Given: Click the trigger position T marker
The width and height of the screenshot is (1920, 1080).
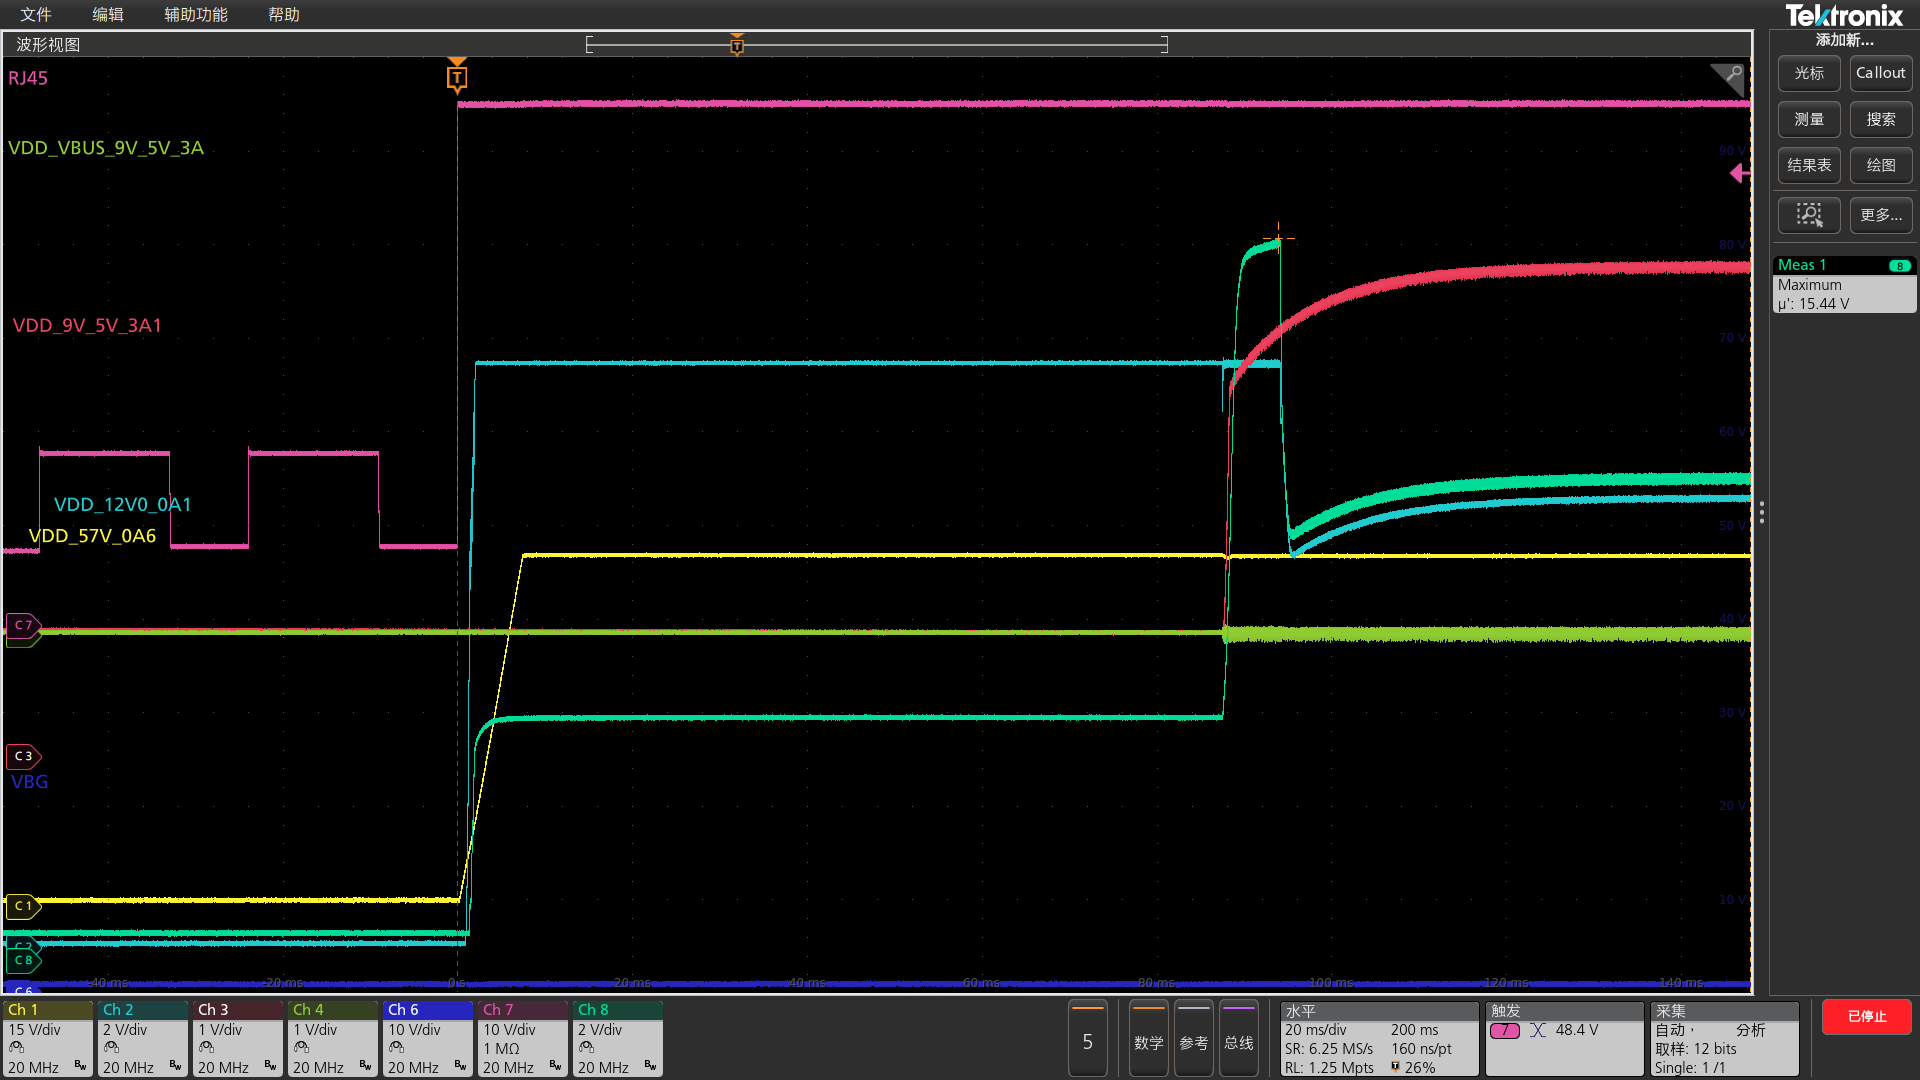Looking at the screenshot, I should [x=457, y=77].
